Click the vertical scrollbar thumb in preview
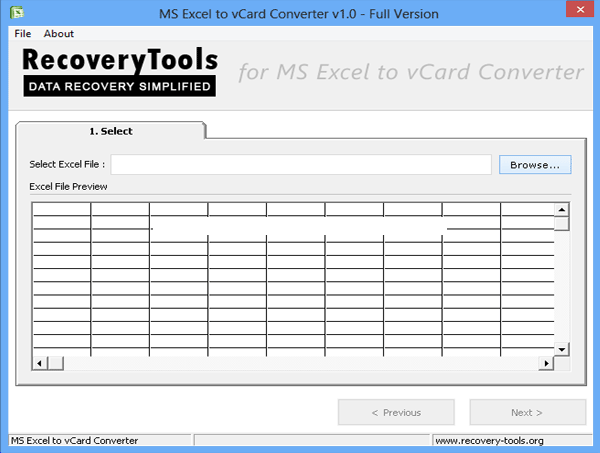Image resolution: width=600 pixels, height=453 pixels. (x=561, y=223)
